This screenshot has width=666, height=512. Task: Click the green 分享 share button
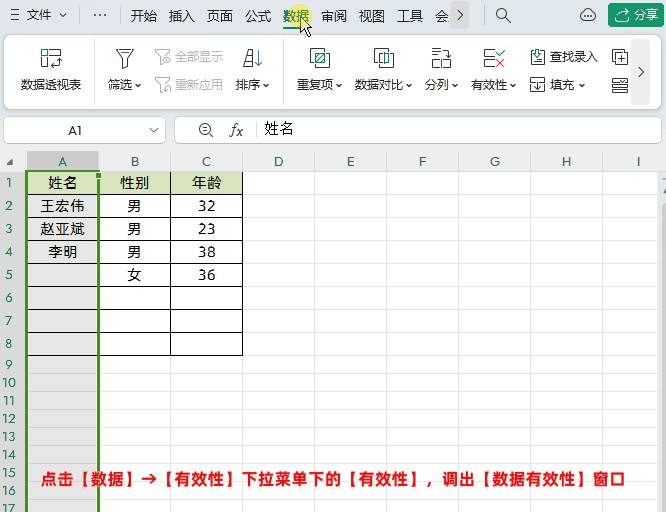pyautogui.click(x=635, y=15)
